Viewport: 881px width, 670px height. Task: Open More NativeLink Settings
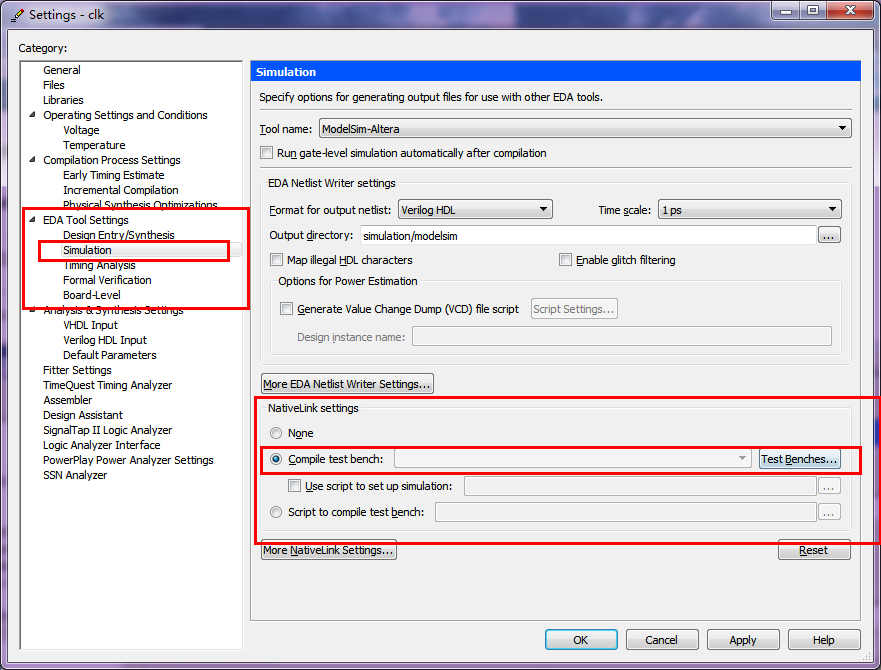[x=329, y=550]
